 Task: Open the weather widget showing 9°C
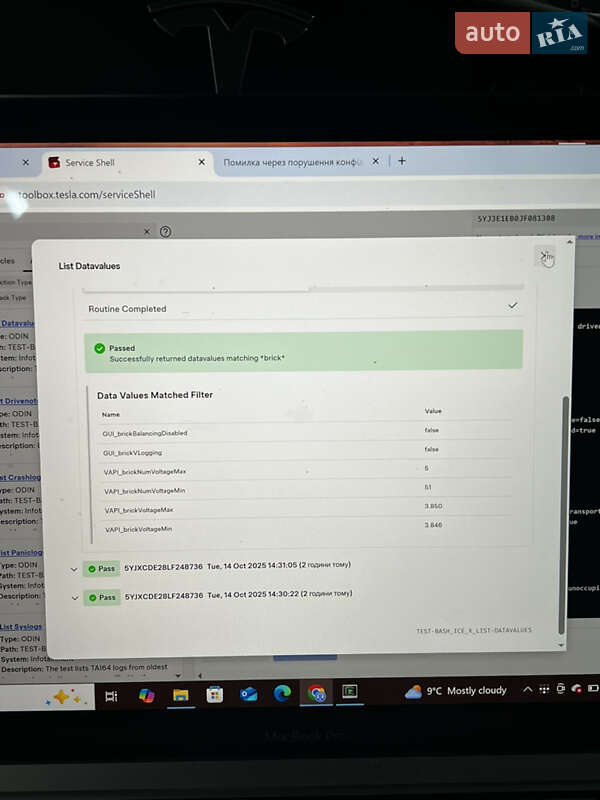[457, 691]
